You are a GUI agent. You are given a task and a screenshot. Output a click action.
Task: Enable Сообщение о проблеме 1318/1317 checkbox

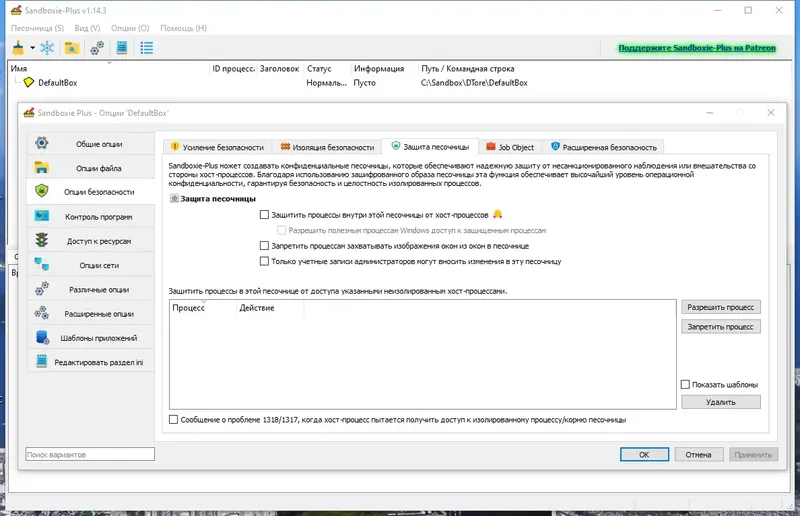click(x=173, y=420)
